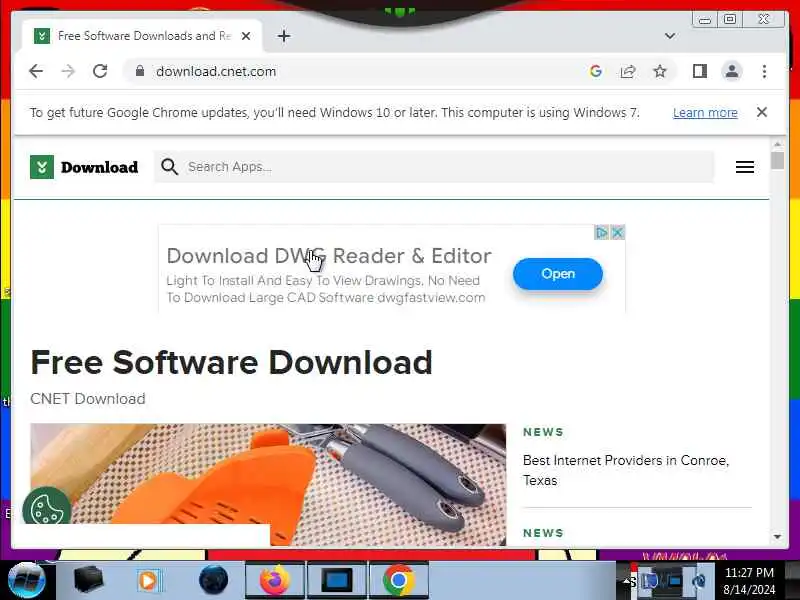The image size is (800, 600).
Task: Click the Download DWG Reader & Editor ad title
Action: pyautogui.click(x=329, y=256)
